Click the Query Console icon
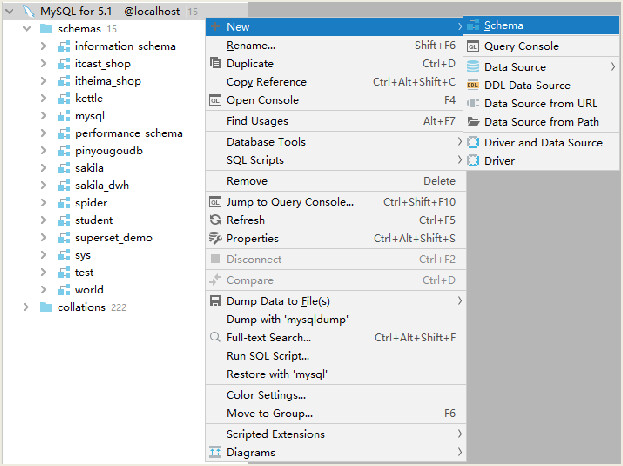The height and width of the screenshot is (466, 623). [x=473, y=46]
